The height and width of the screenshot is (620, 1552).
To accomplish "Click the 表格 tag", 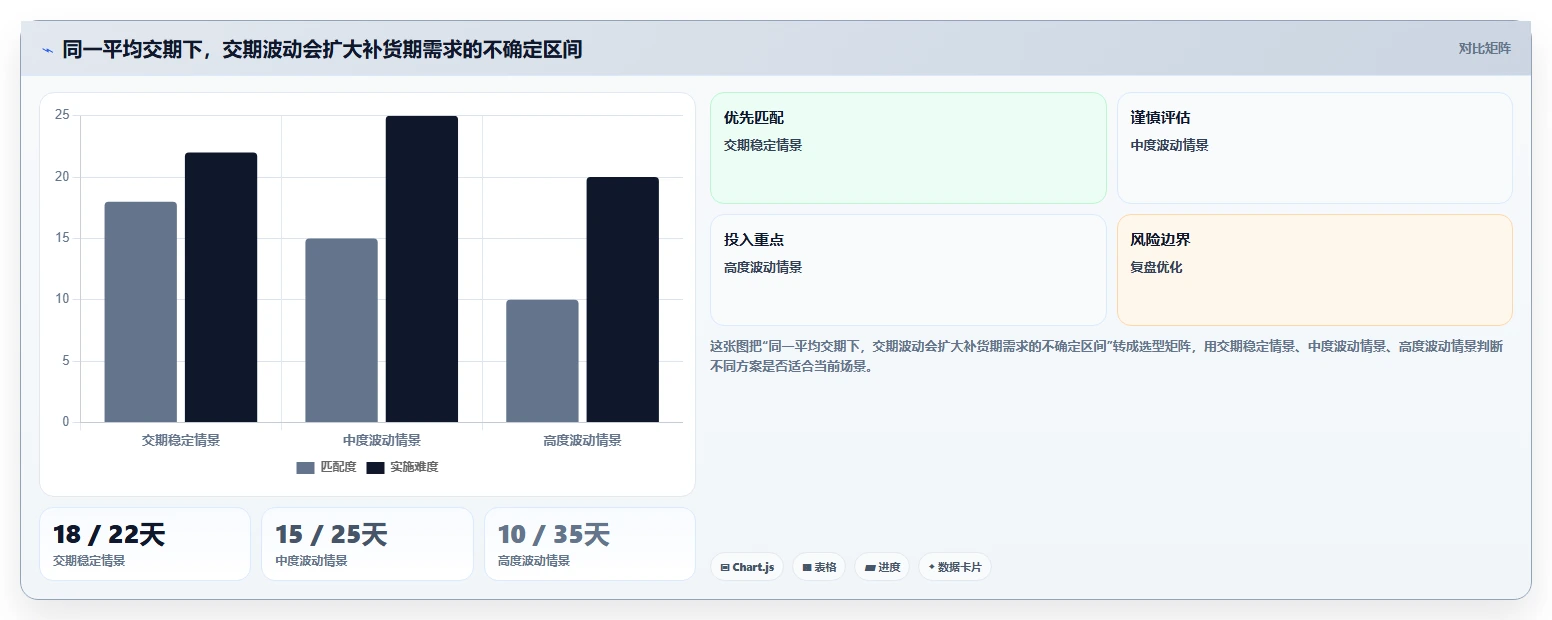I will pyautogui.click(x=819, y=567).
